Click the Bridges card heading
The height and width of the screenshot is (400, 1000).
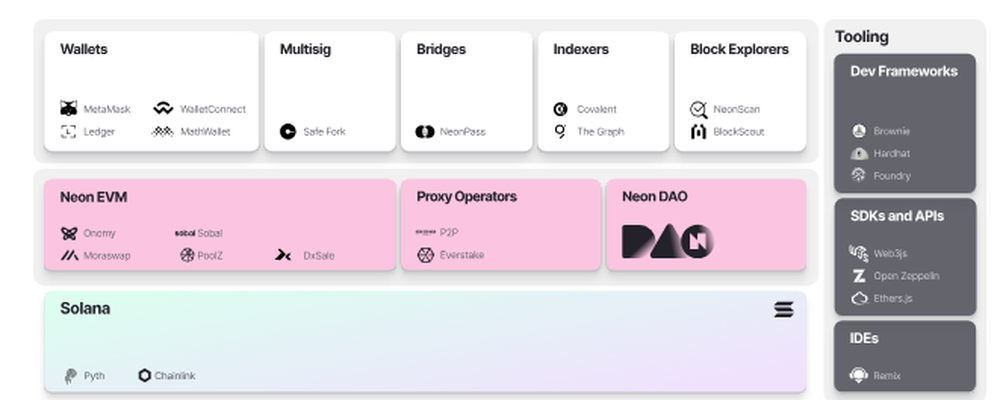pos(441,49)
